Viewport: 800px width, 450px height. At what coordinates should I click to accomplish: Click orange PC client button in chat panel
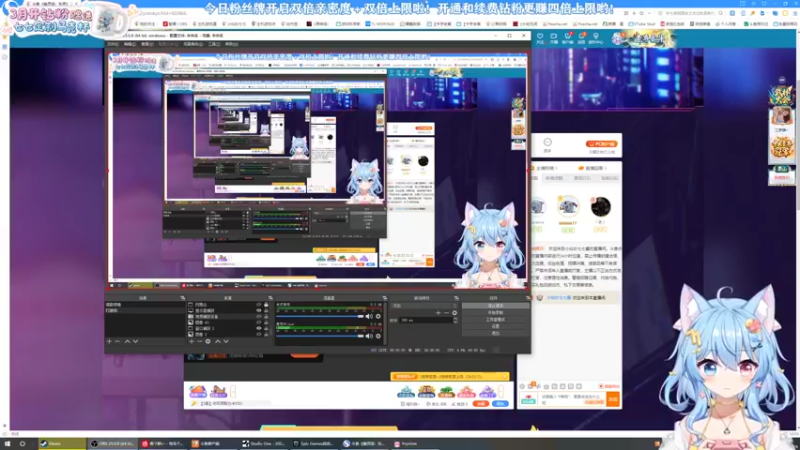pyautogui.click(x=602, y=144)
